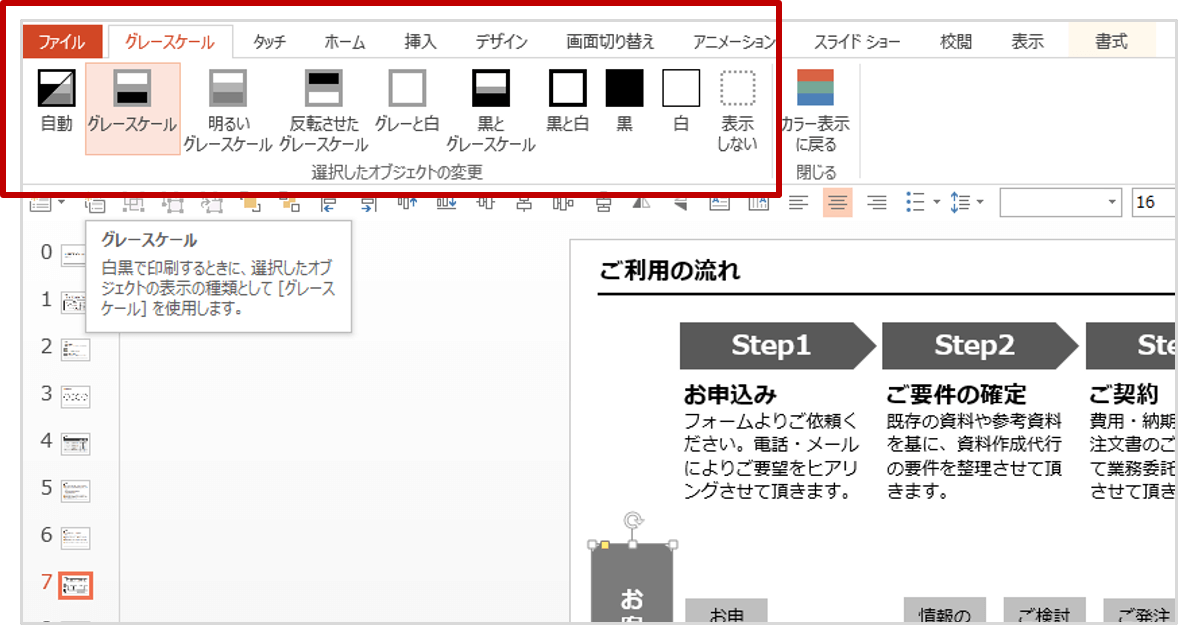The width and height of the screenshot is (1178, 625).
Task: Select slide thumbnail 4
Action: (75, 443)
